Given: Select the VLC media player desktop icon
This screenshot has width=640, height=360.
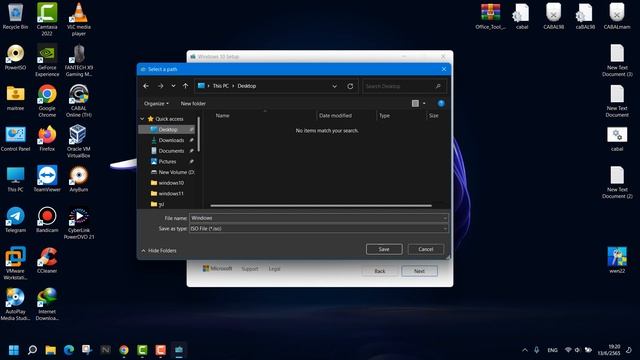Looking at the screenshot, I should (79, 19).
